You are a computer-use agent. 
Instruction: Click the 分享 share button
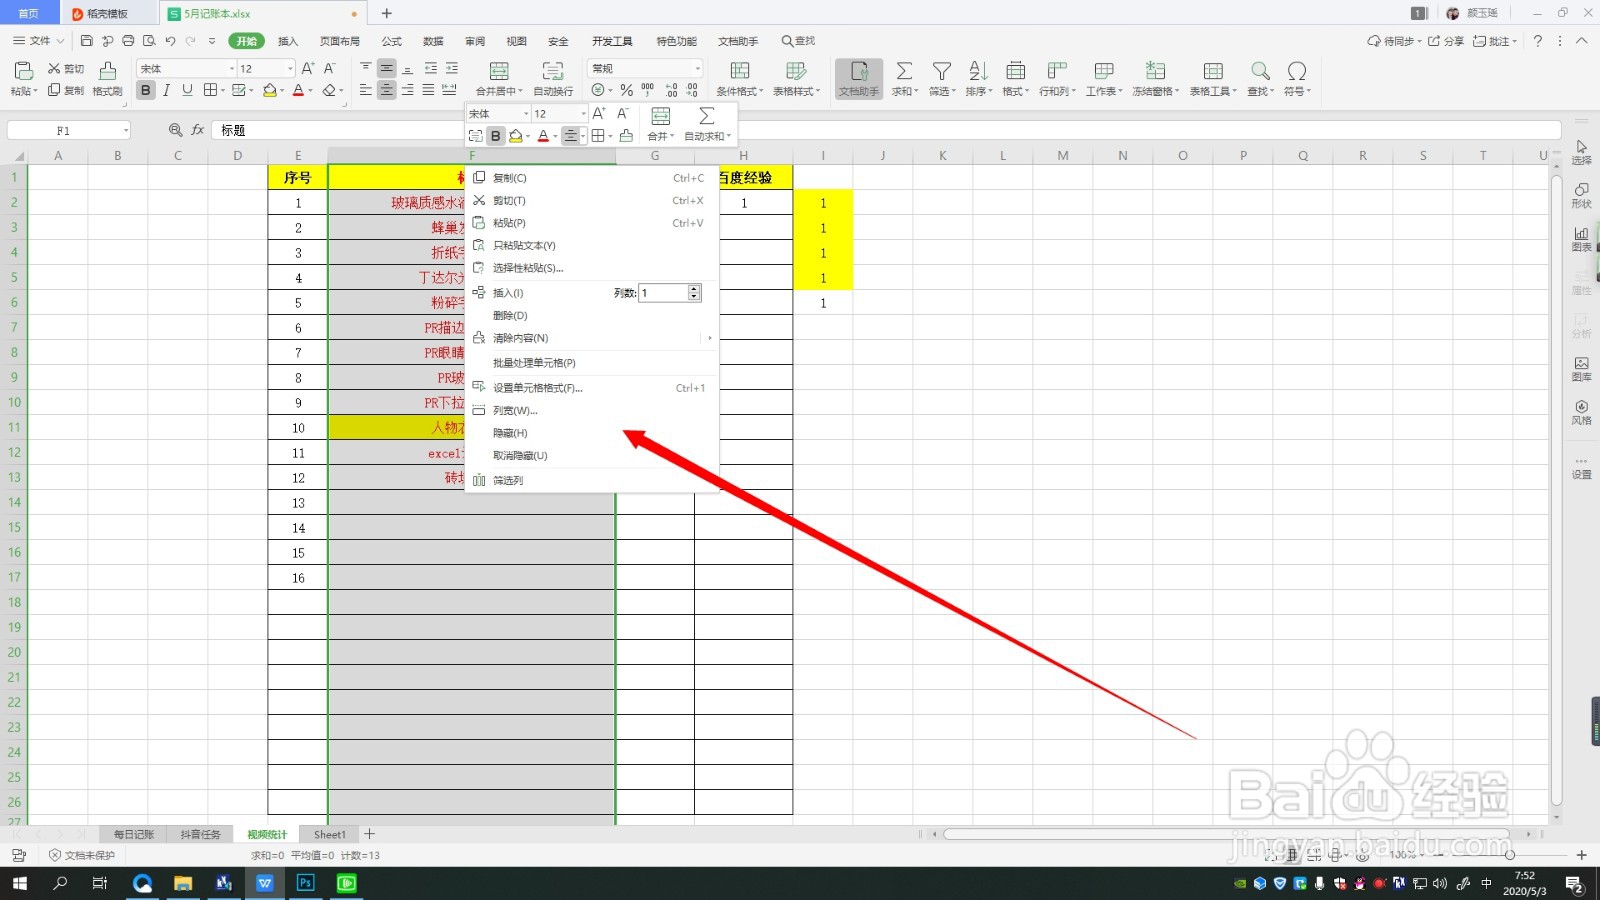coord(1446,41)
